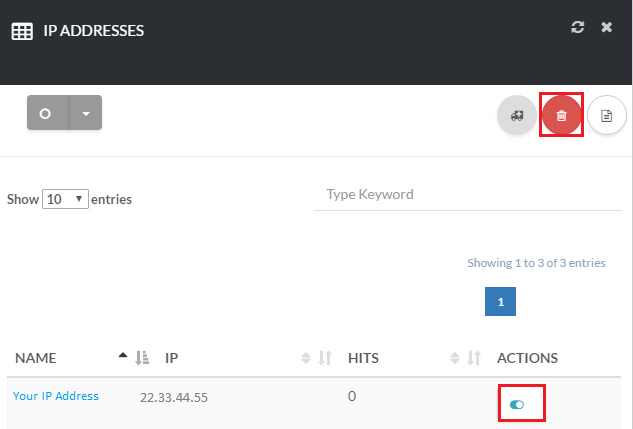Toggle the switch for Your IP Address
The image size is (633, 429).
(x=517, y=404)
